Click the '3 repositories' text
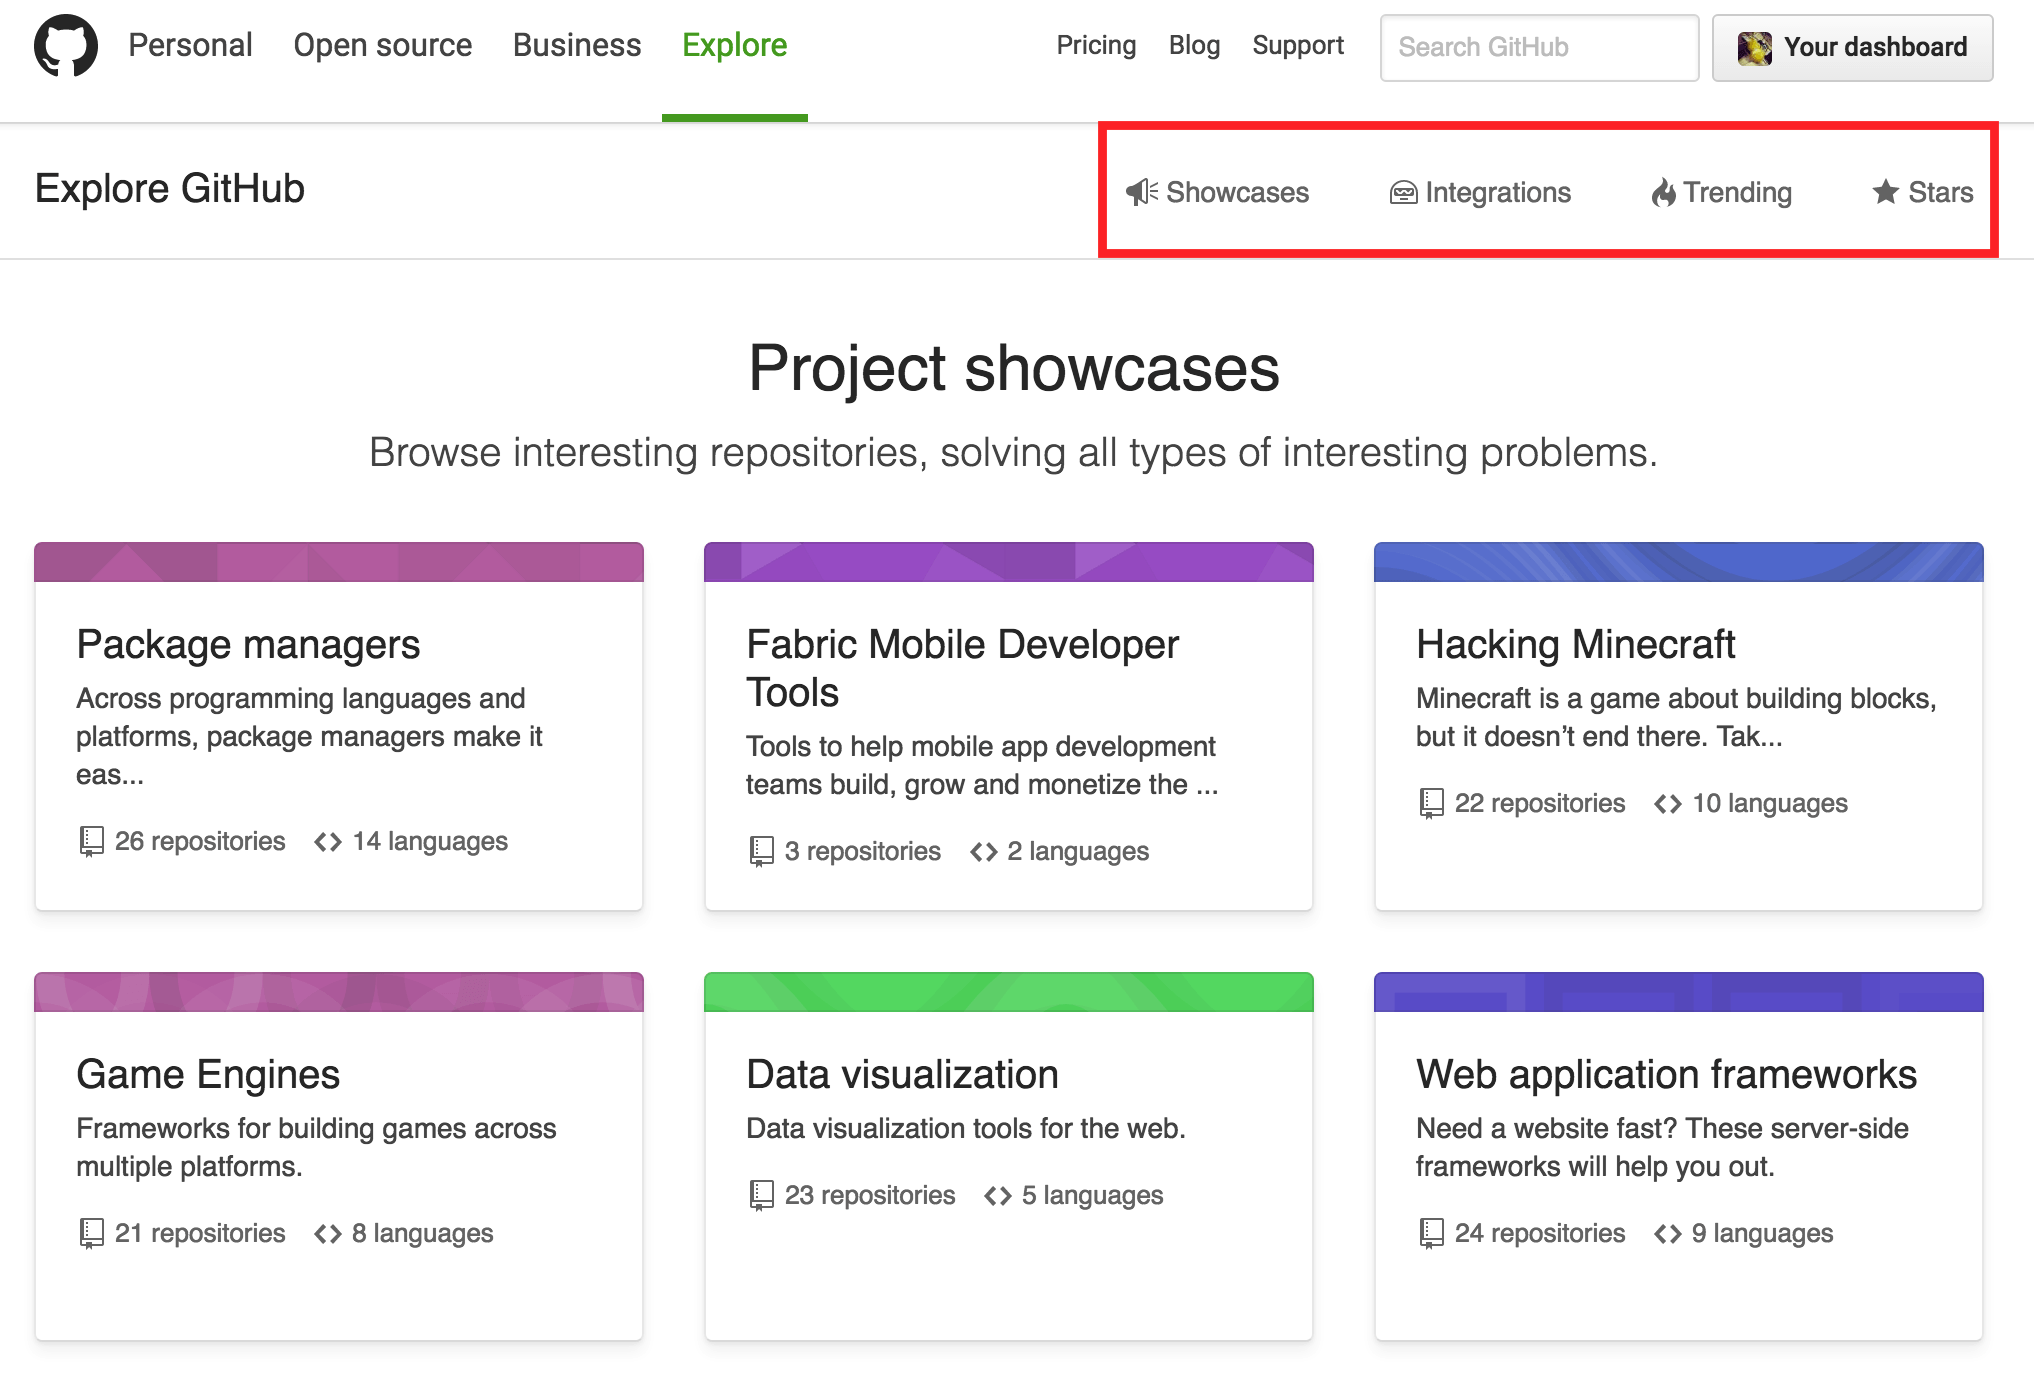The height and width of the screenshot is (1380, 2034). point(863,851)
